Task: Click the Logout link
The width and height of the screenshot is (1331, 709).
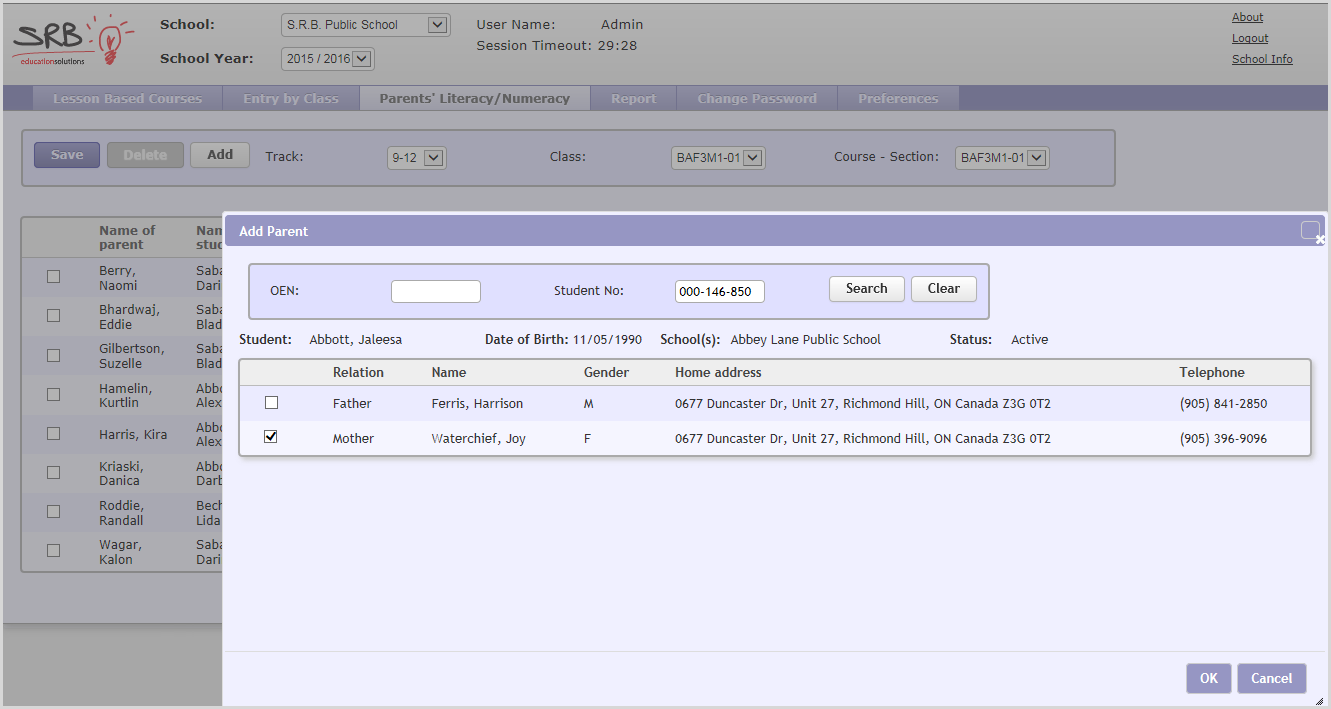Action: [x=1249, y=38]
